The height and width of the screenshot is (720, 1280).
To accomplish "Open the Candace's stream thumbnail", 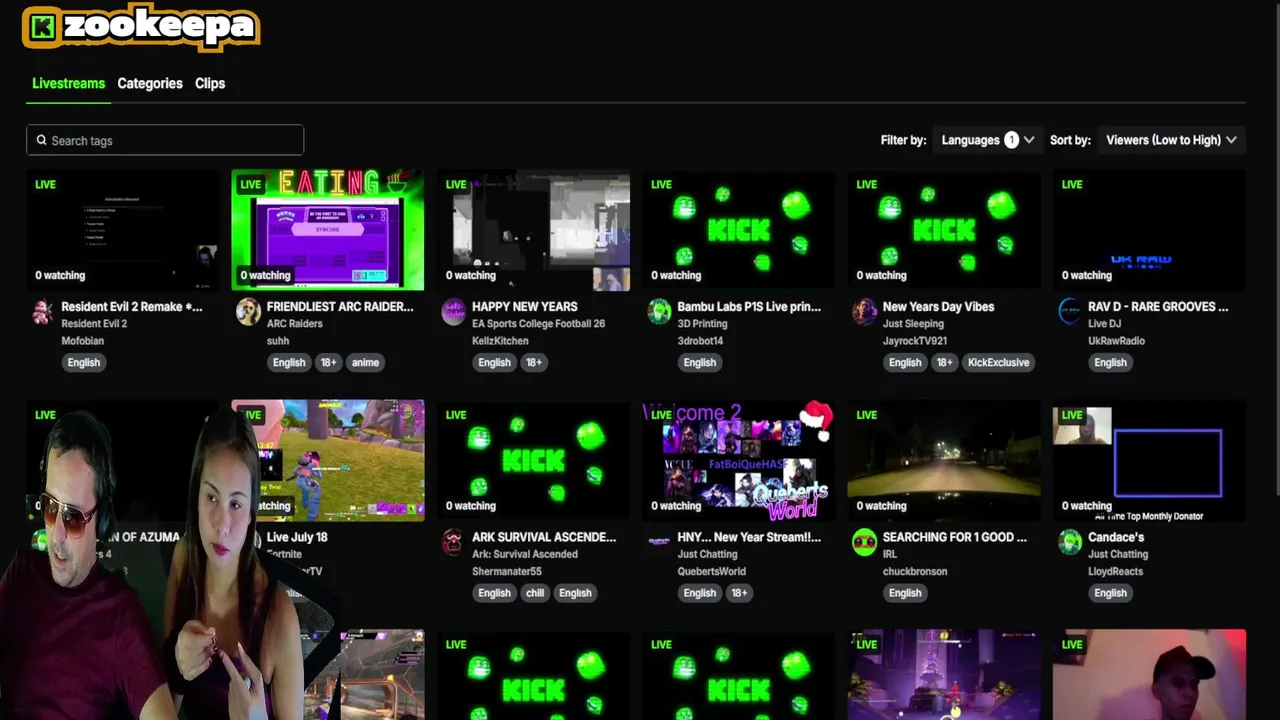I will tap(1150, 461).
